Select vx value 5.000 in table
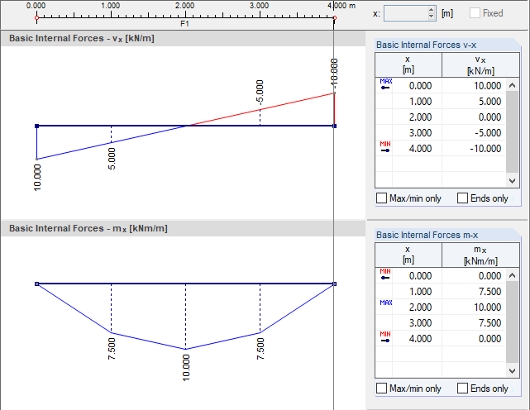Viewport: 530px width, 410px height. click(490, 101)
